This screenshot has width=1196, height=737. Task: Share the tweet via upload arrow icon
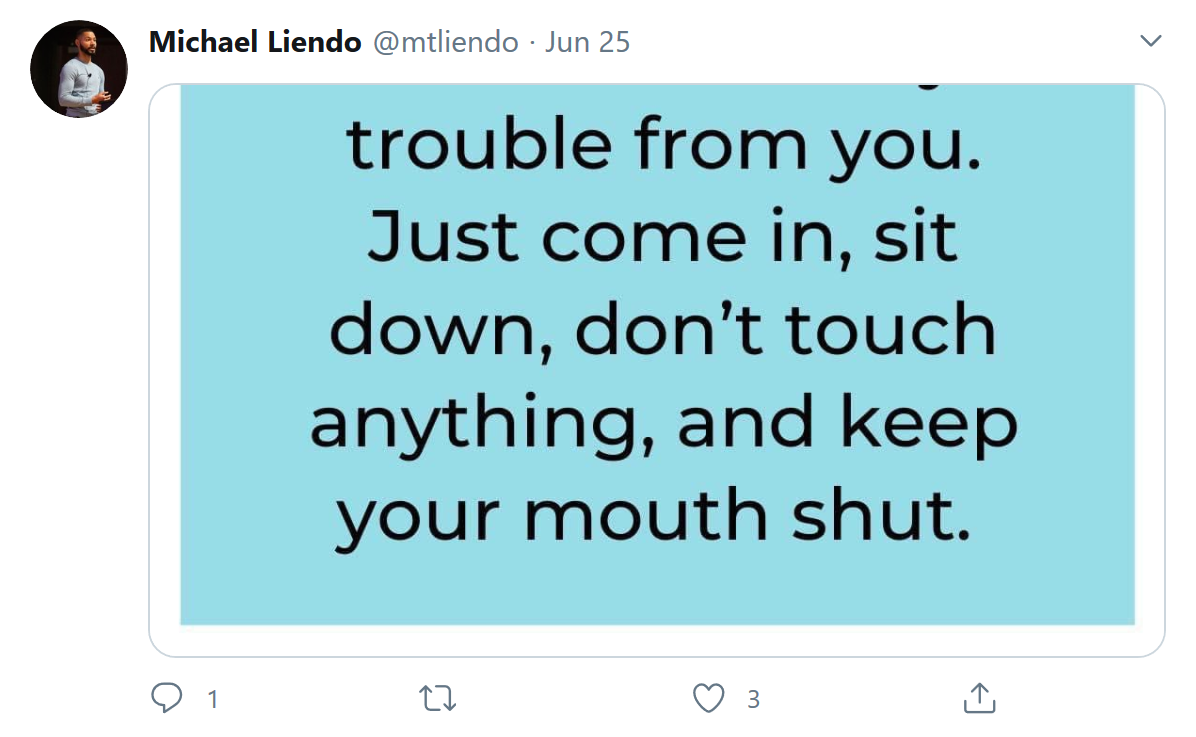979,697
